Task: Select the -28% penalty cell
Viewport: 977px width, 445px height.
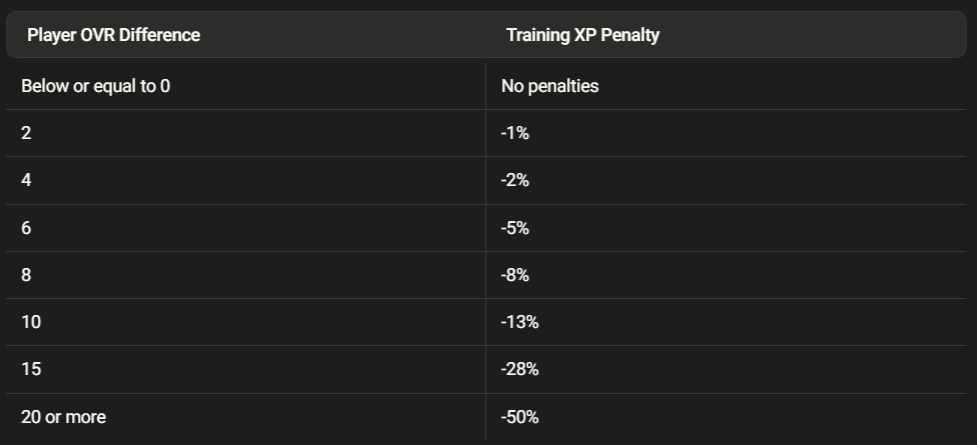Action: click(x=520, y=369)
